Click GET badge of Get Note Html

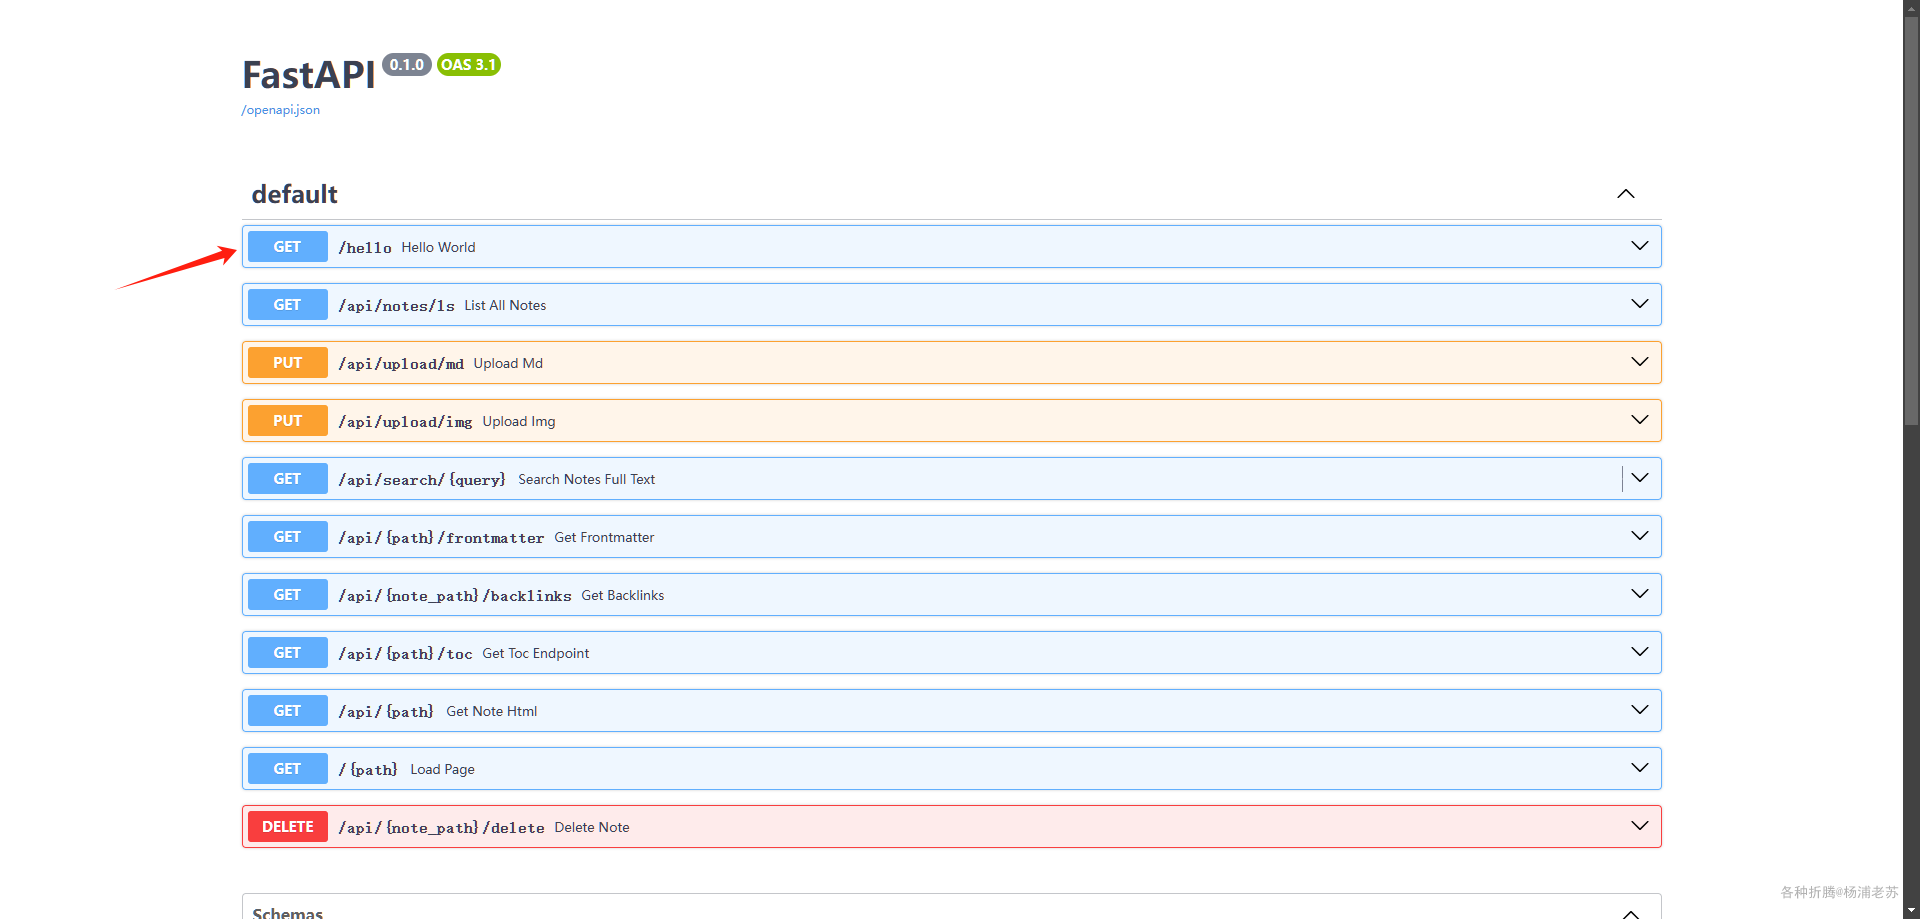288,711
